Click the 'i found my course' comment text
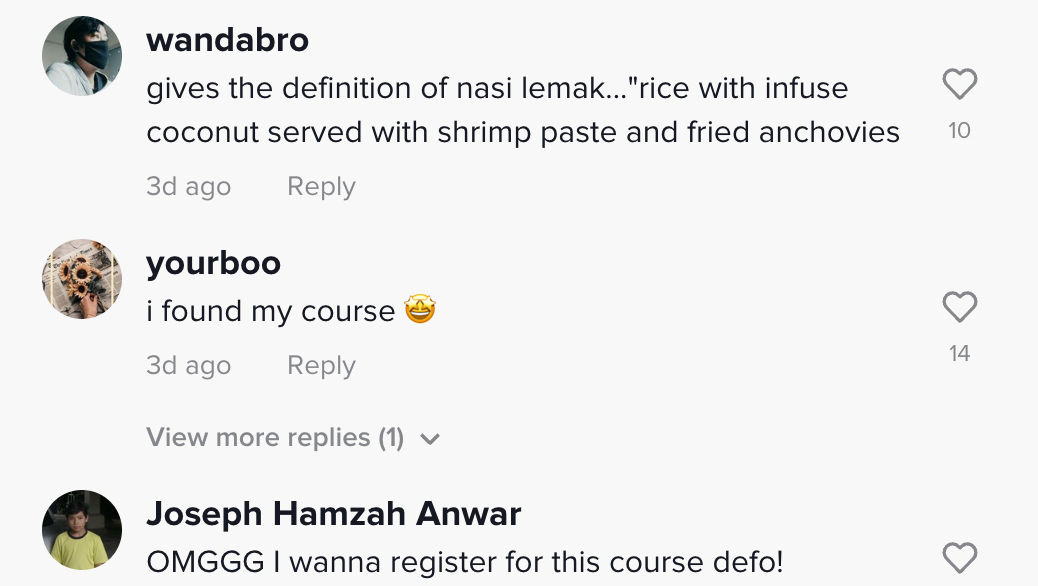The width and height of the screenshot is (1038, 586). tap(271, 312)
